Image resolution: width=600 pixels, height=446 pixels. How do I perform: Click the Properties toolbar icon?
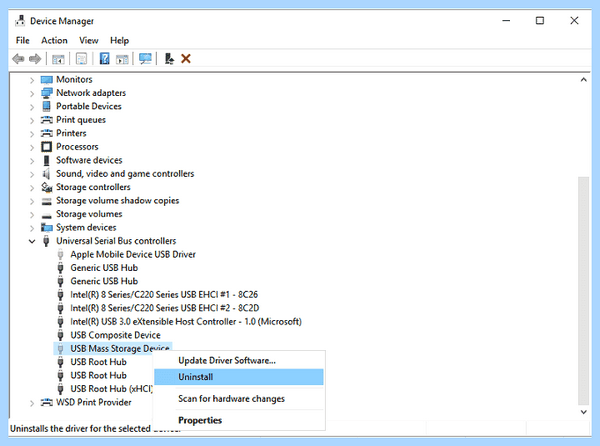click(81, 59)
